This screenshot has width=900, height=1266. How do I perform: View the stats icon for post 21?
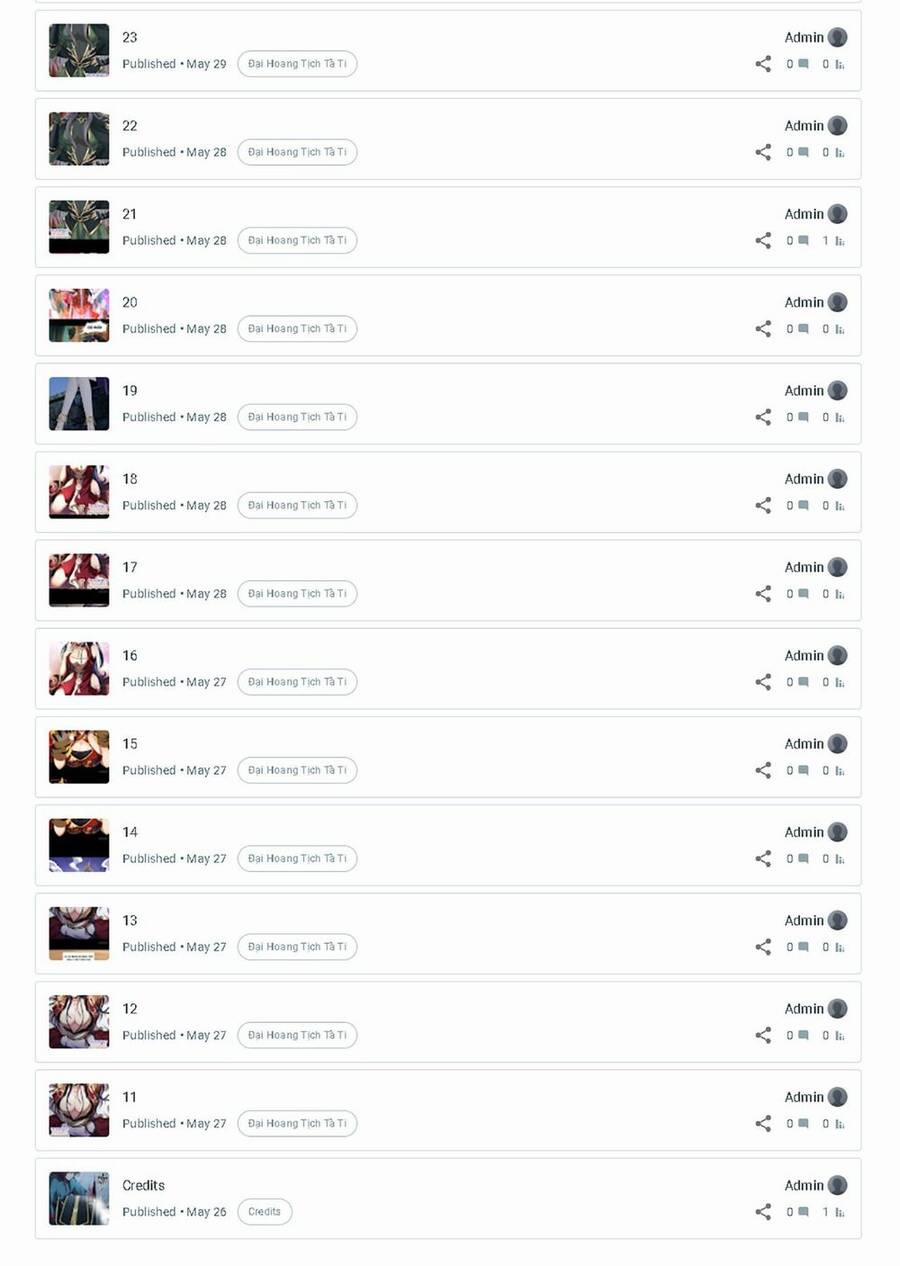point(840,241)
